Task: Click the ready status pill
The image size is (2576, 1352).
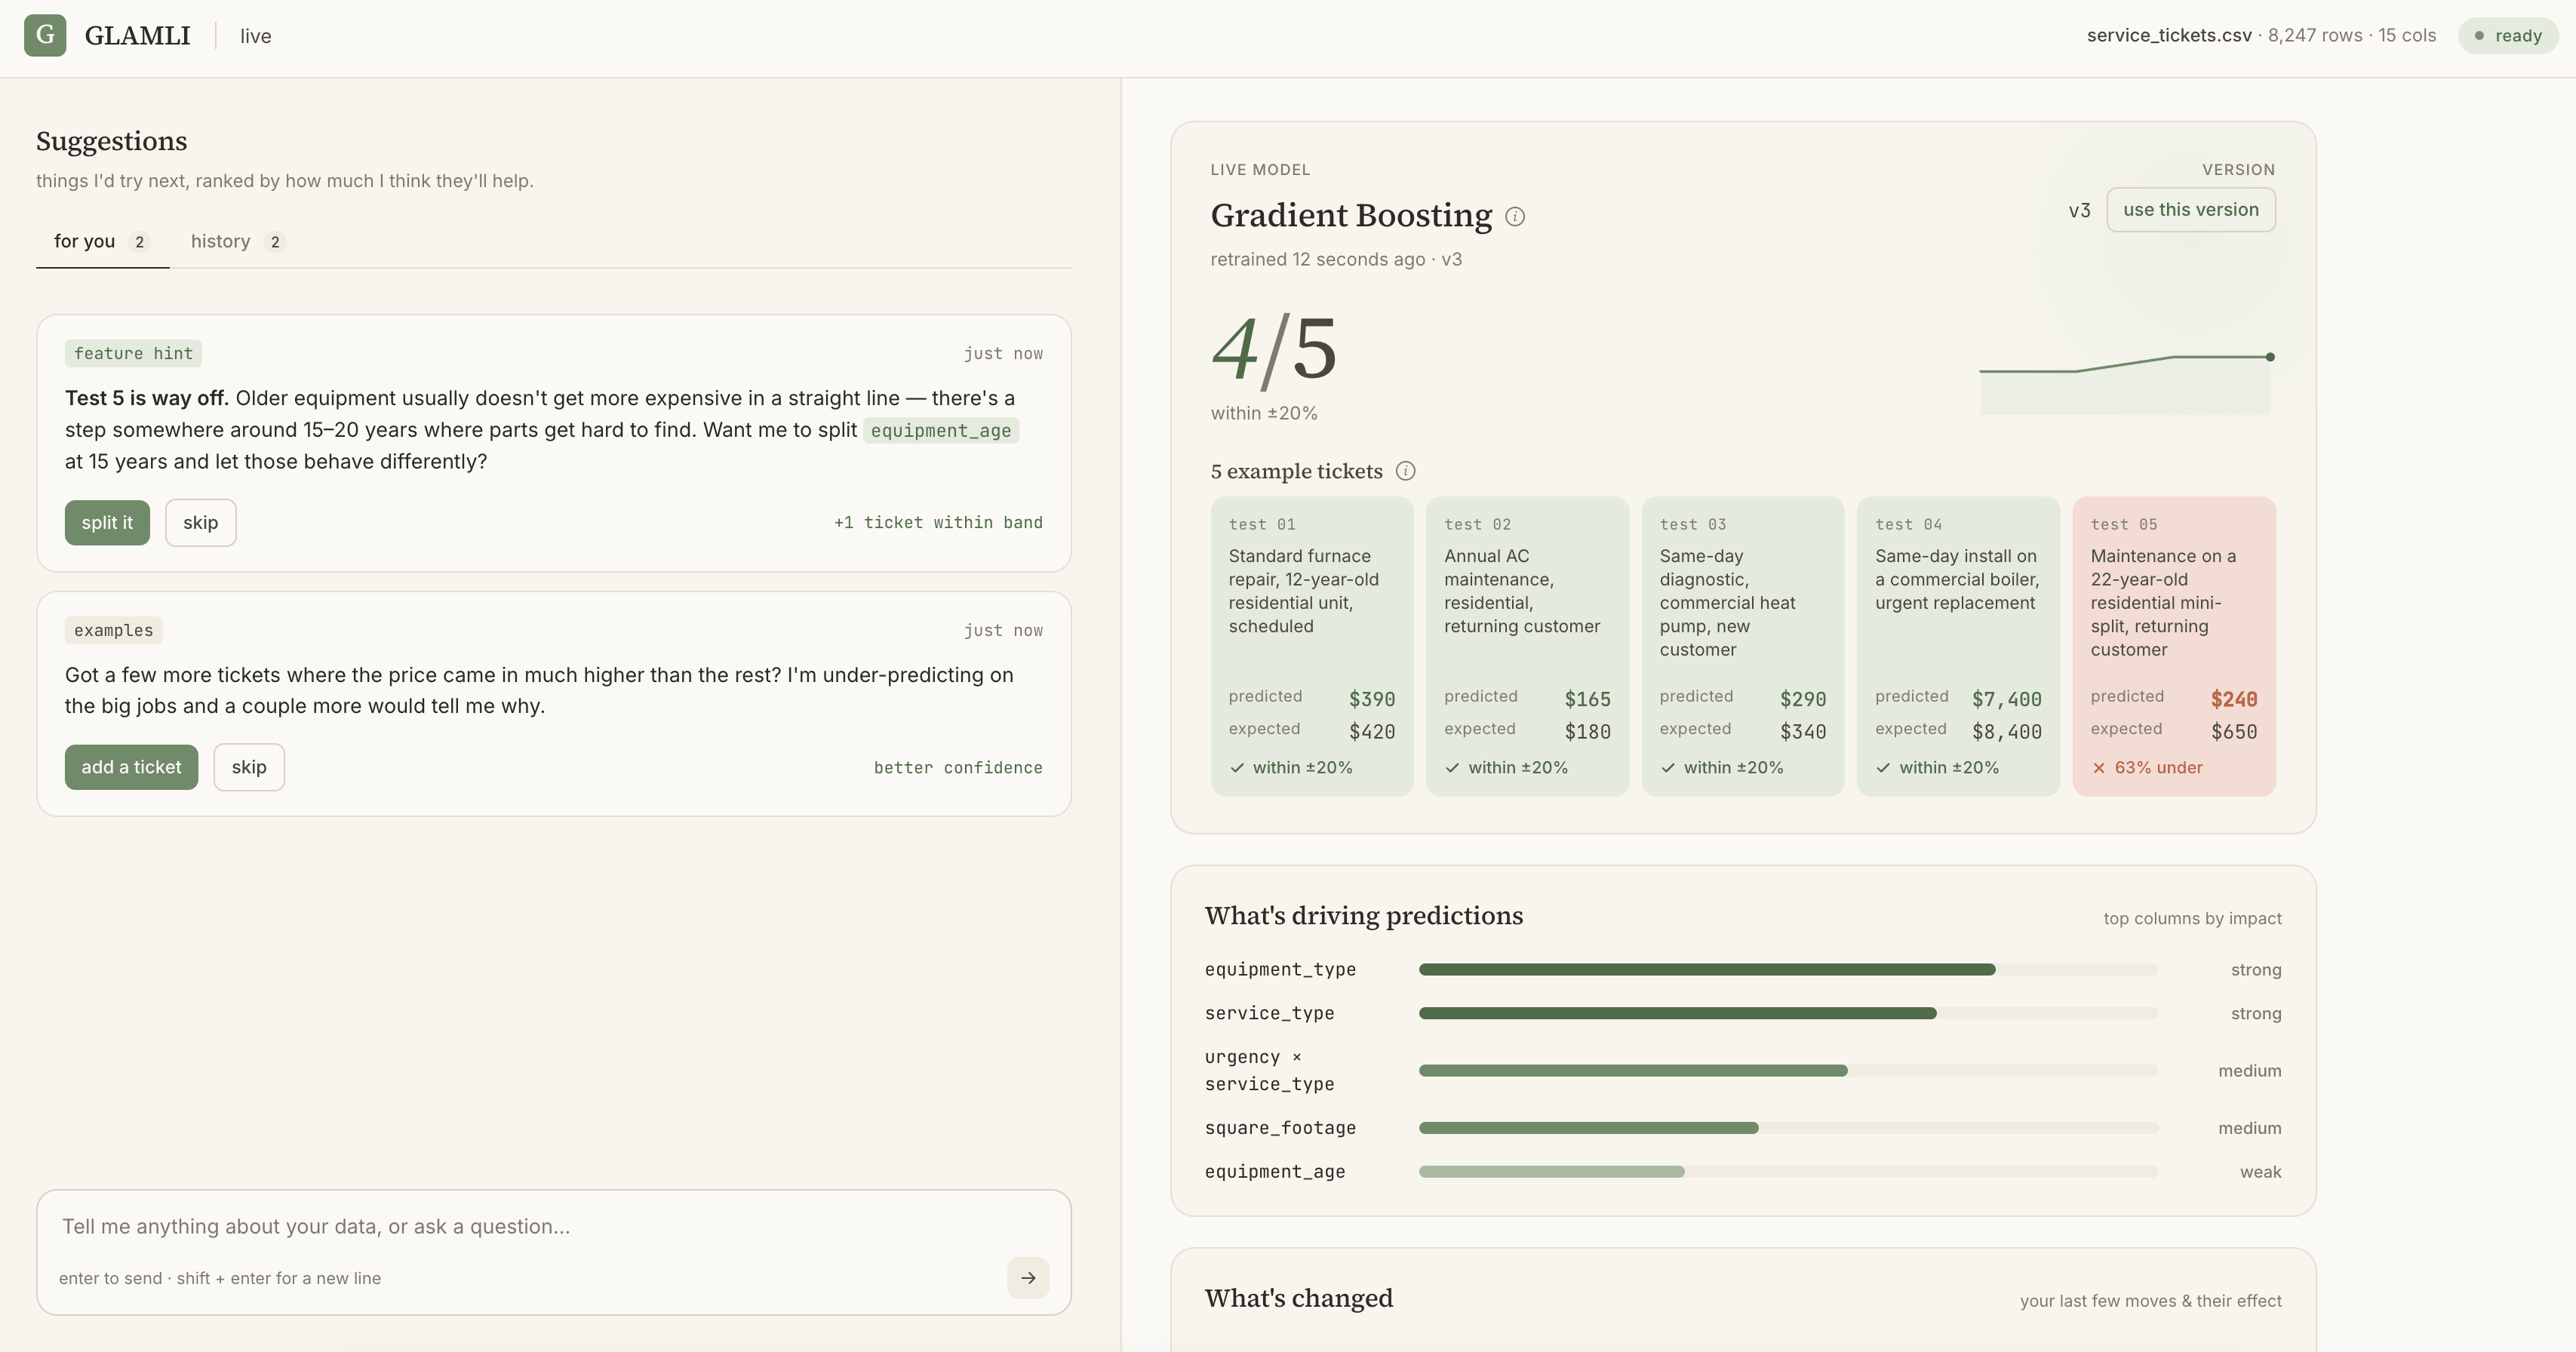Action: point(2507,36)
